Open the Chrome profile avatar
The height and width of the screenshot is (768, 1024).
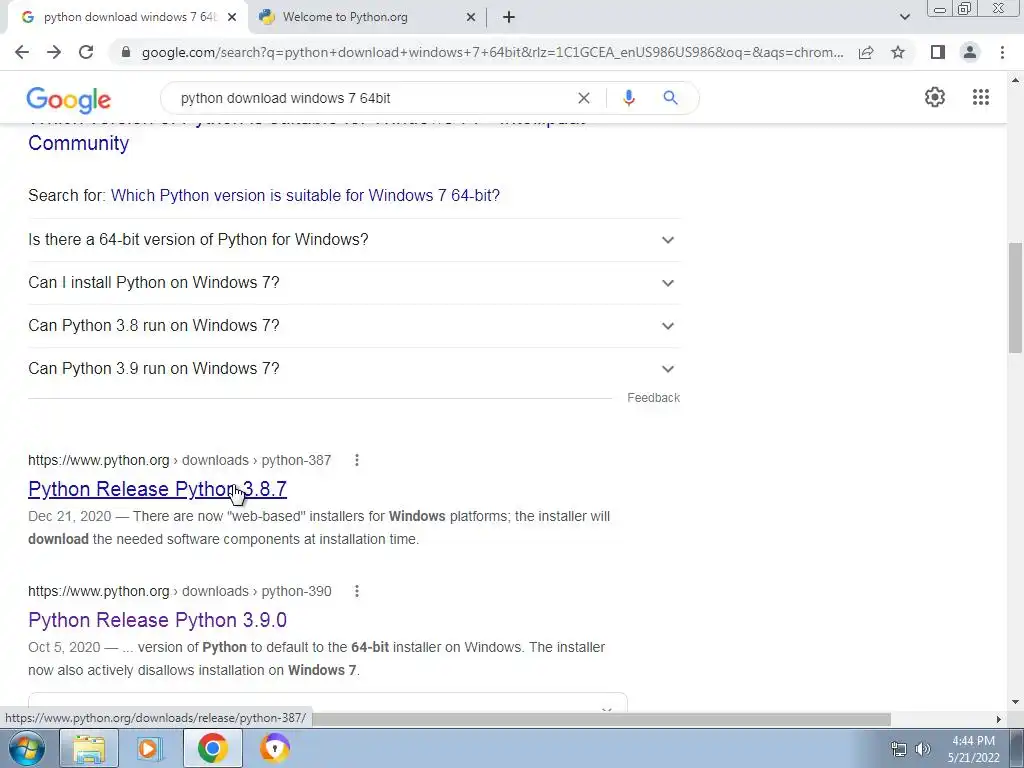click(970, 52)
